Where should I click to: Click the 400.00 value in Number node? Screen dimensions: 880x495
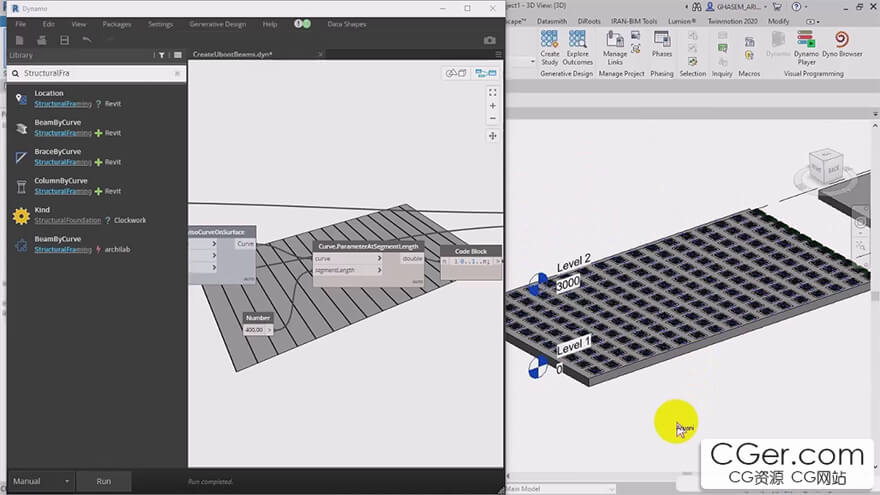tap(254, 330)
